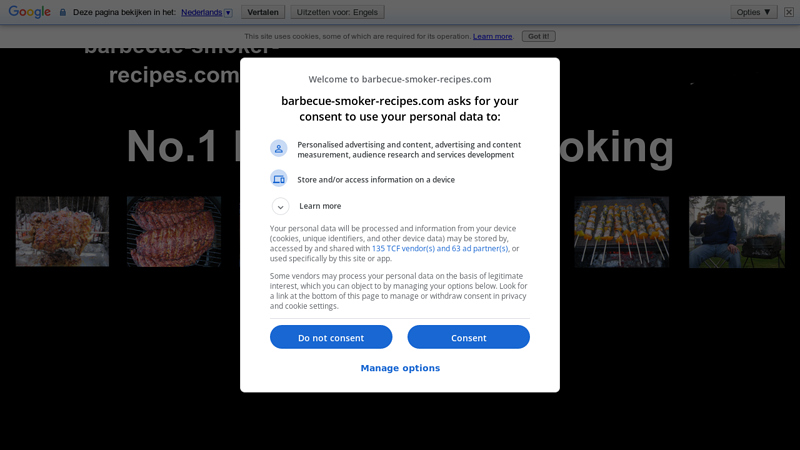Open the cookie notice Learn more link
The height and width of the screenshot is (450, 800).
click(492, 36)
